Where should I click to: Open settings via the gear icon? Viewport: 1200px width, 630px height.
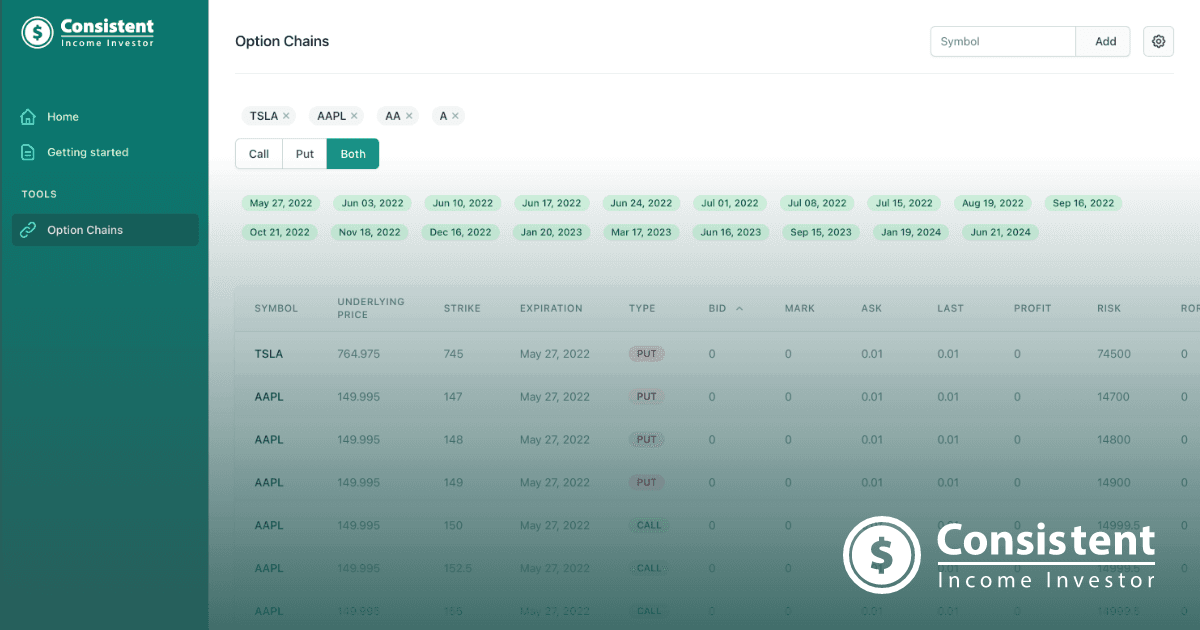point(1158,41)
